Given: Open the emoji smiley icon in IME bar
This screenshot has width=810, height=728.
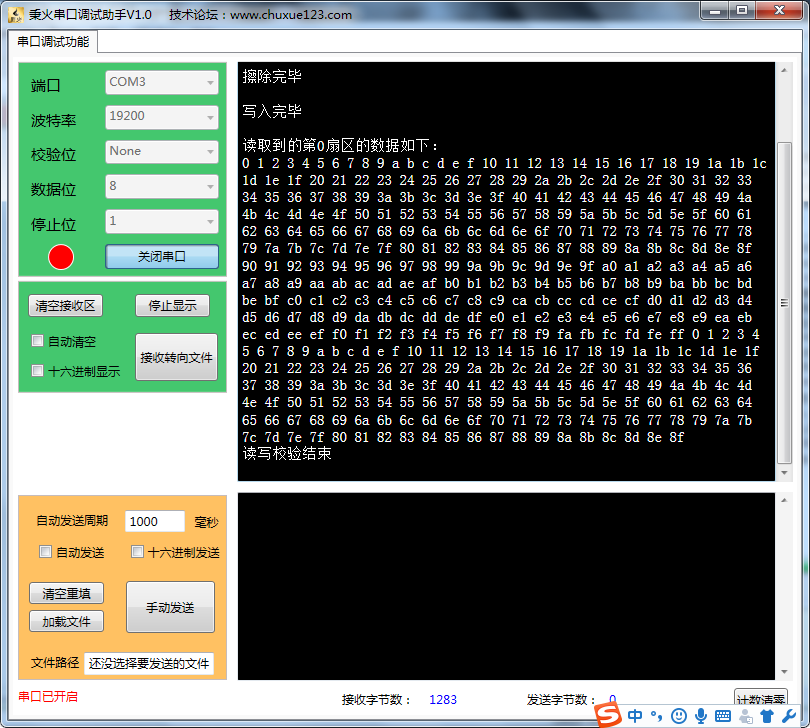Looking at the screenshot, I should pyautogui.click(x=679, y=716).
